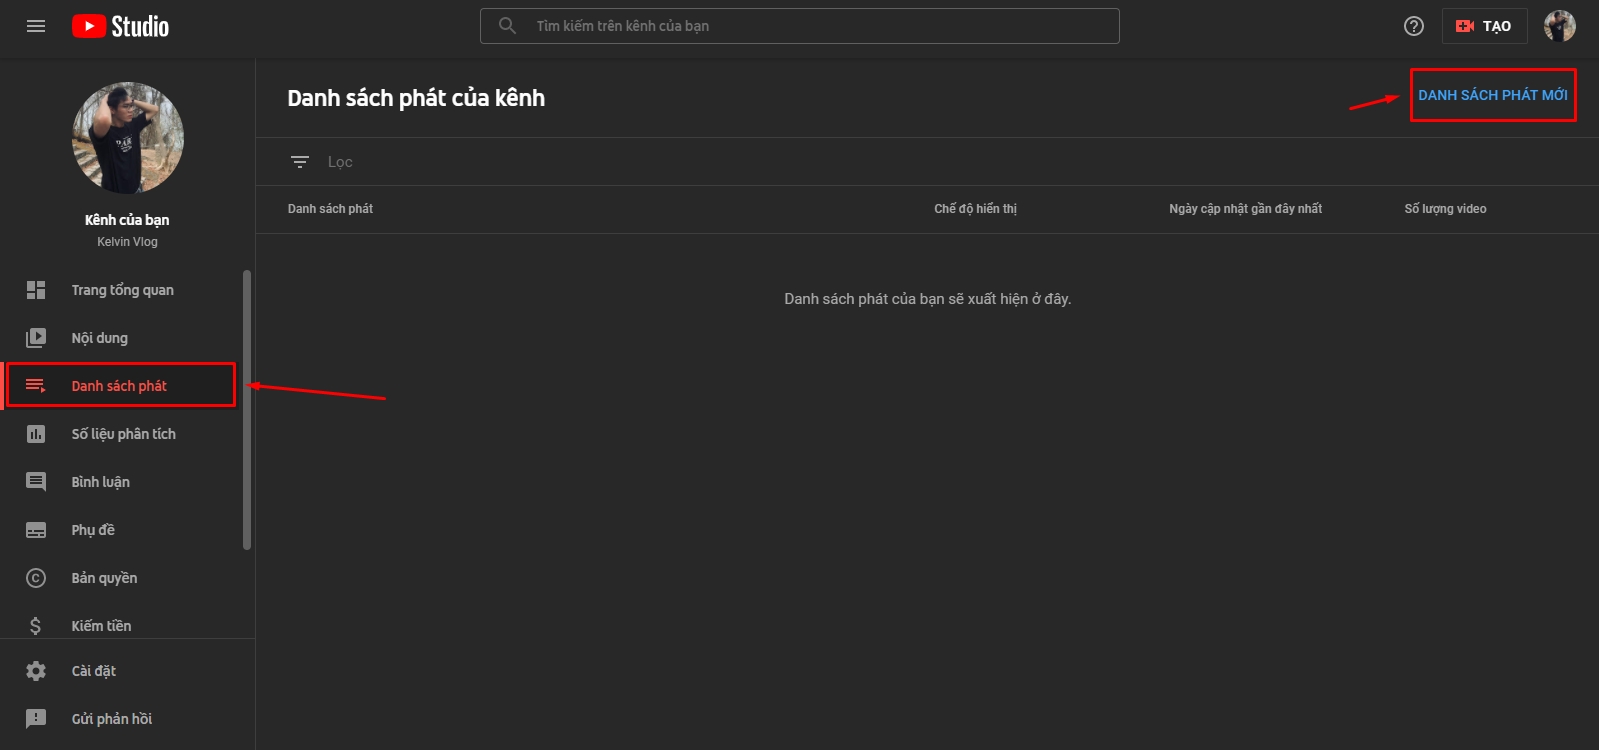Click the sidebar vertical scrollbar
Viewport: 1599px width, 750px height.
pyautogui.click(x=246, y=410)
